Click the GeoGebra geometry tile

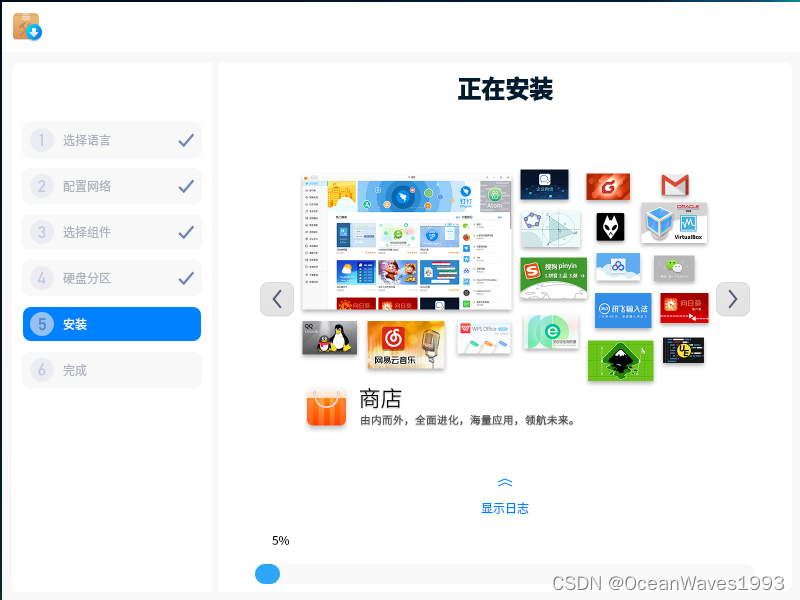click(x=551, y=229)
